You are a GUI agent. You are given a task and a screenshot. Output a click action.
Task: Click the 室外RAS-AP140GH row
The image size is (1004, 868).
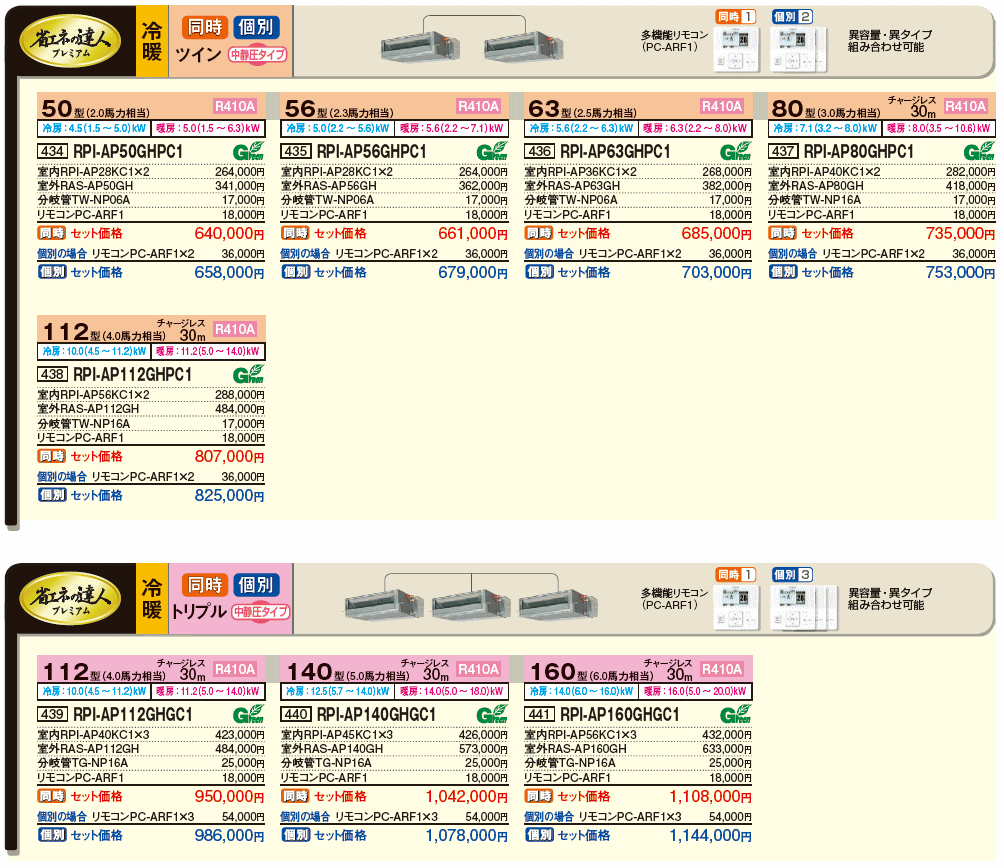coord(394,748)
